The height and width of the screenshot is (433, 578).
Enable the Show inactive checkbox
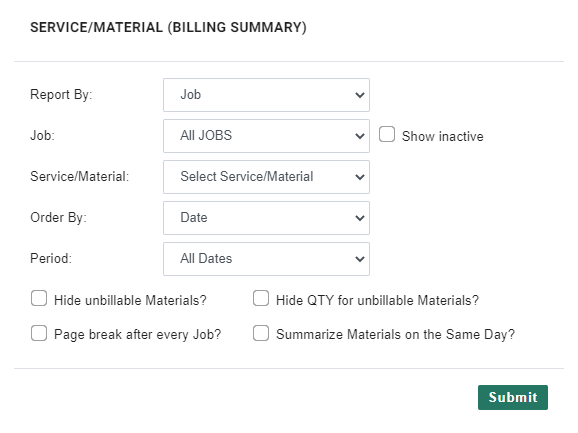point(387,134)
